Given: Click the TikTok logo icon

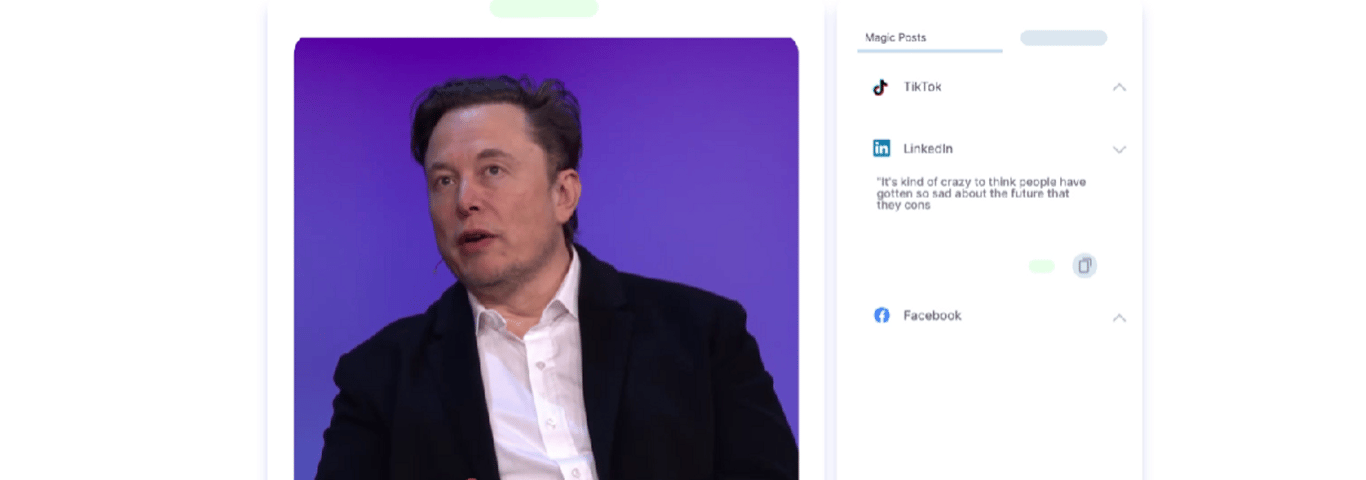Looking at the screenshot, I should 880,87.
